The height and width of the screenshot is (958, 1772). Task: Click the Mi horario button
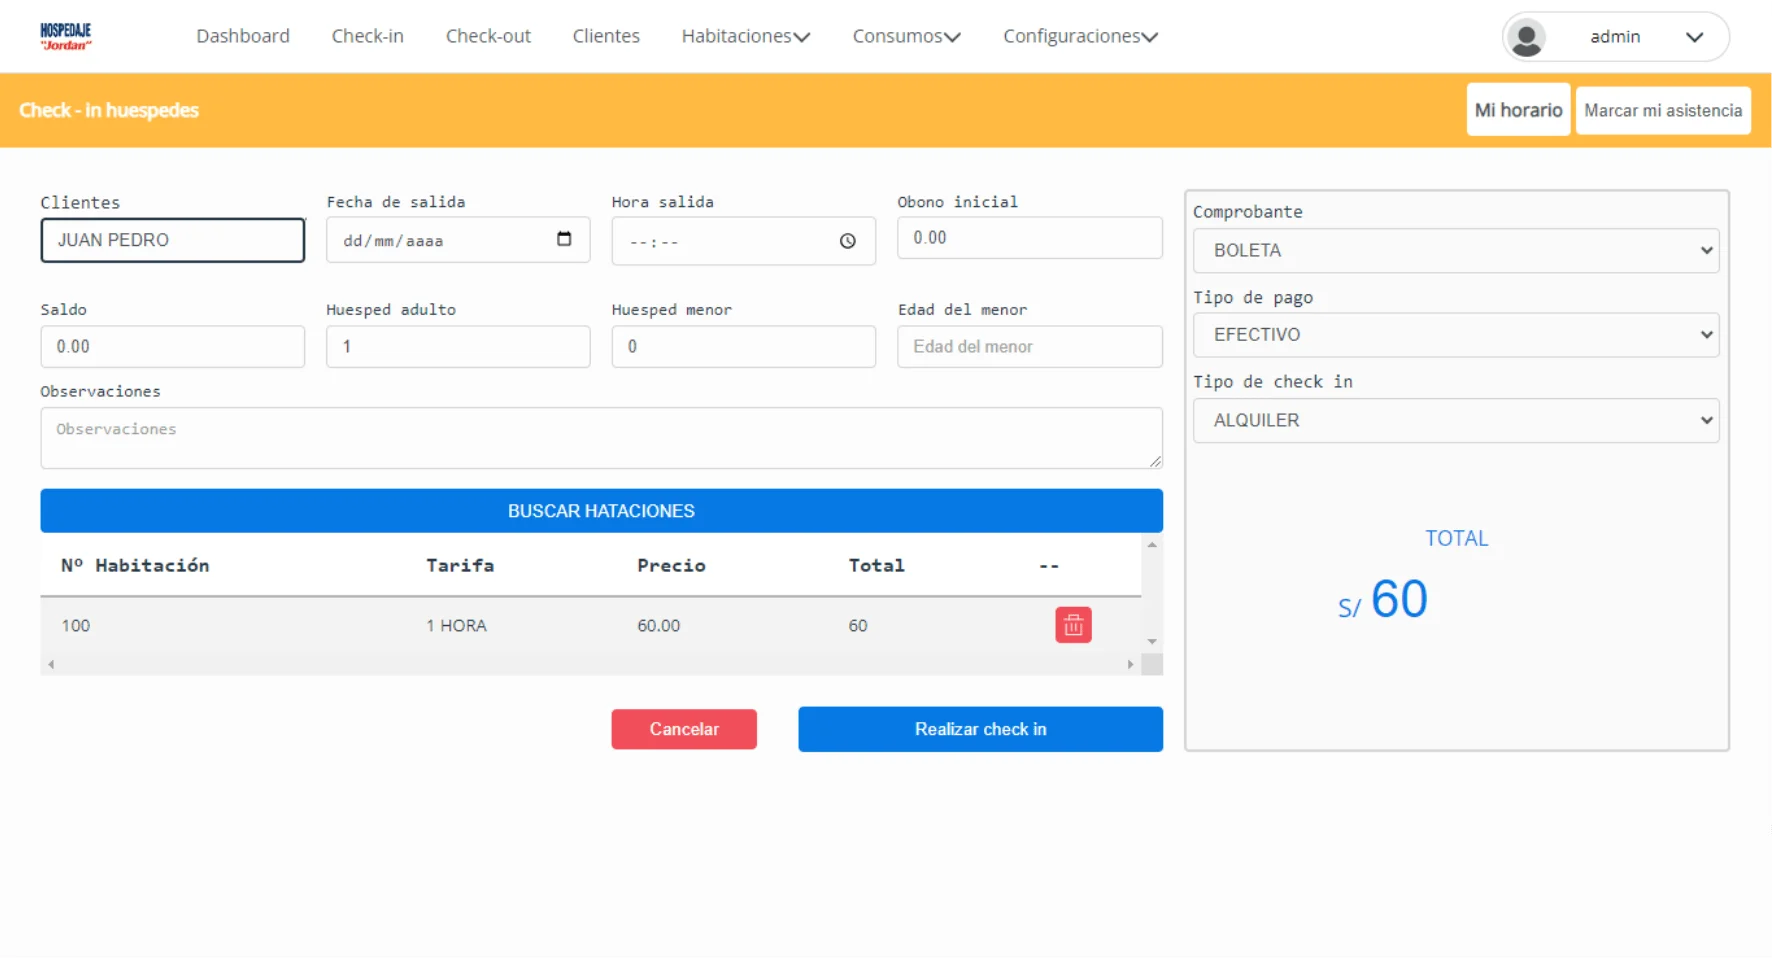point(1518,110)
